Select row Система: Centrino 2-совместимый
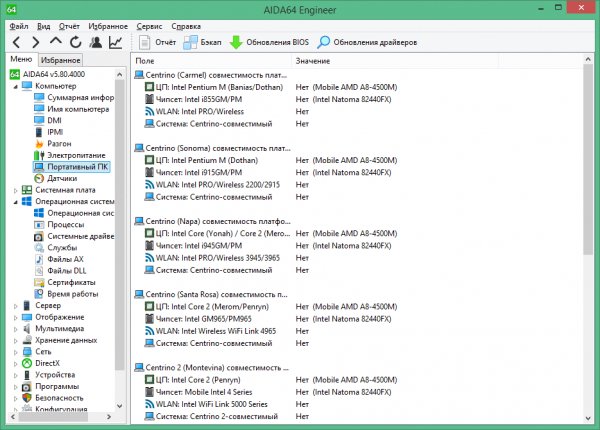The width and height of the screenshot is (600, 430). (212, 416)
